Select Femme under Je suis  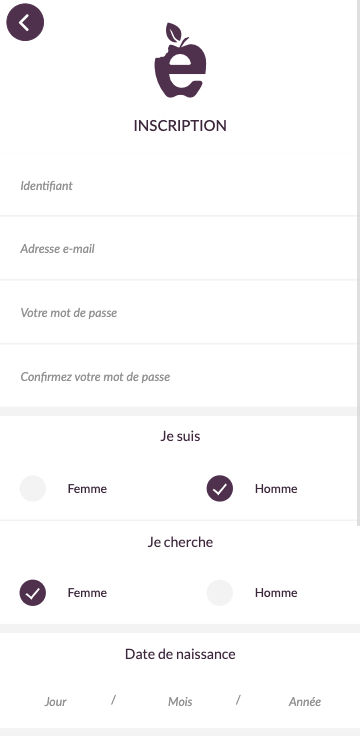click(x=32, y=488)
